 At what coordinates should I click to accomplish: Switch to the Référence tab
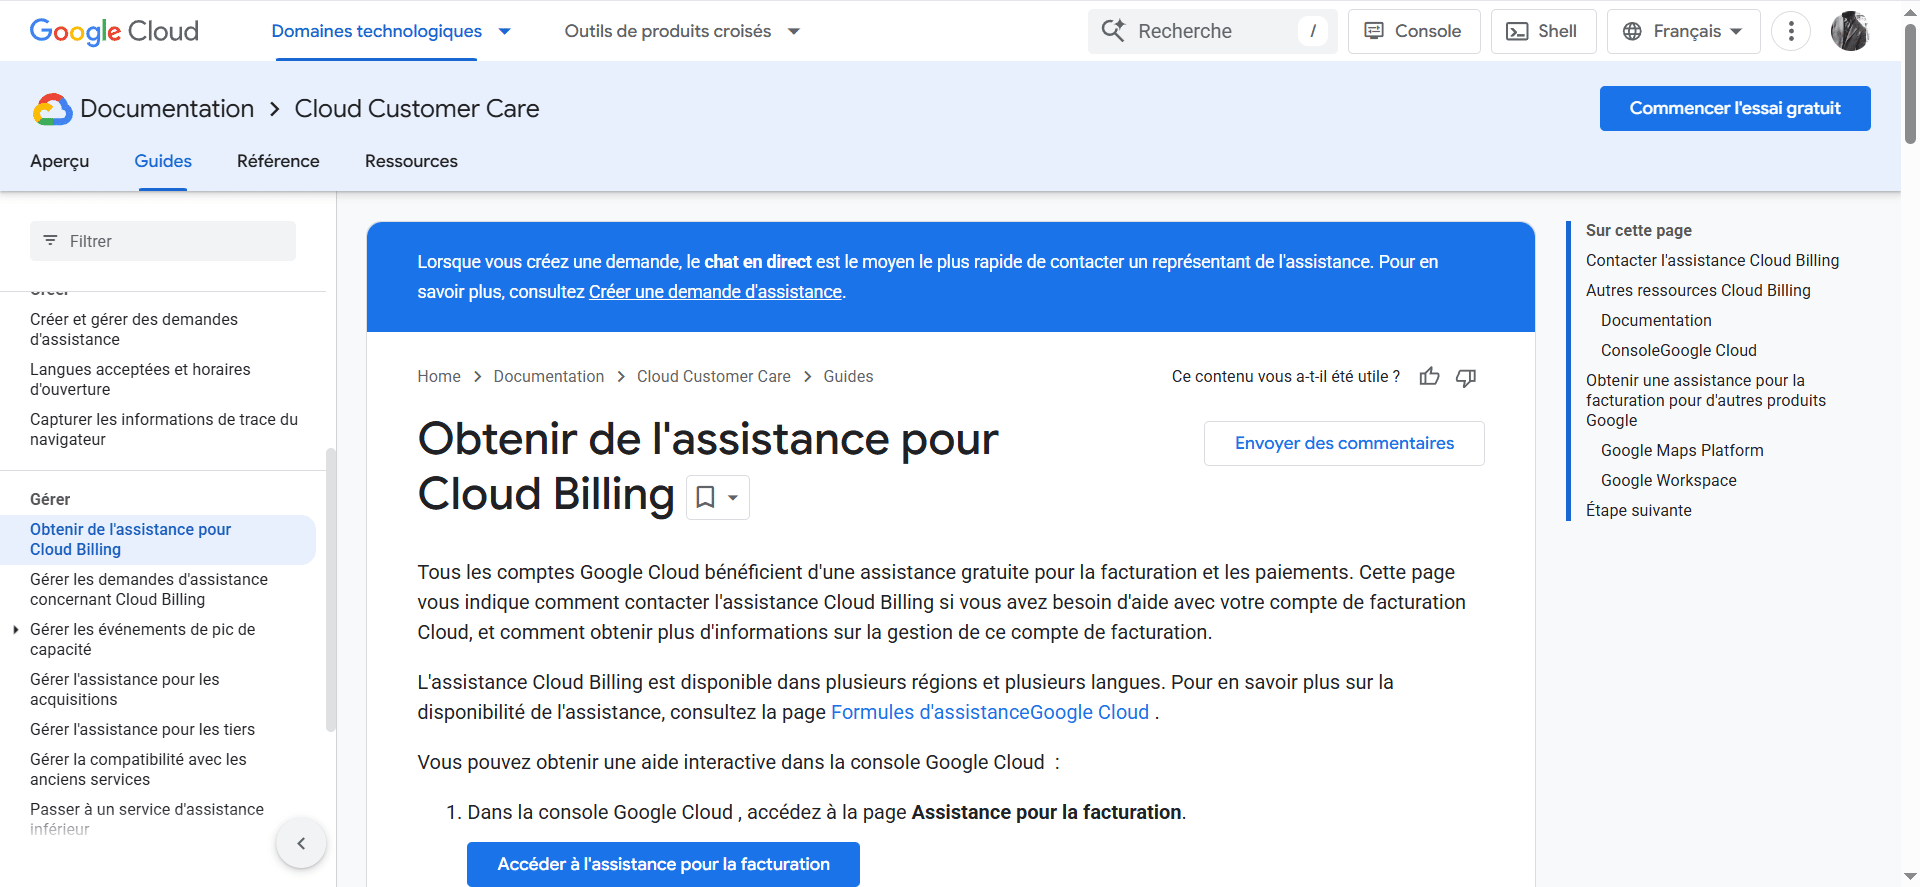[278, 161]
